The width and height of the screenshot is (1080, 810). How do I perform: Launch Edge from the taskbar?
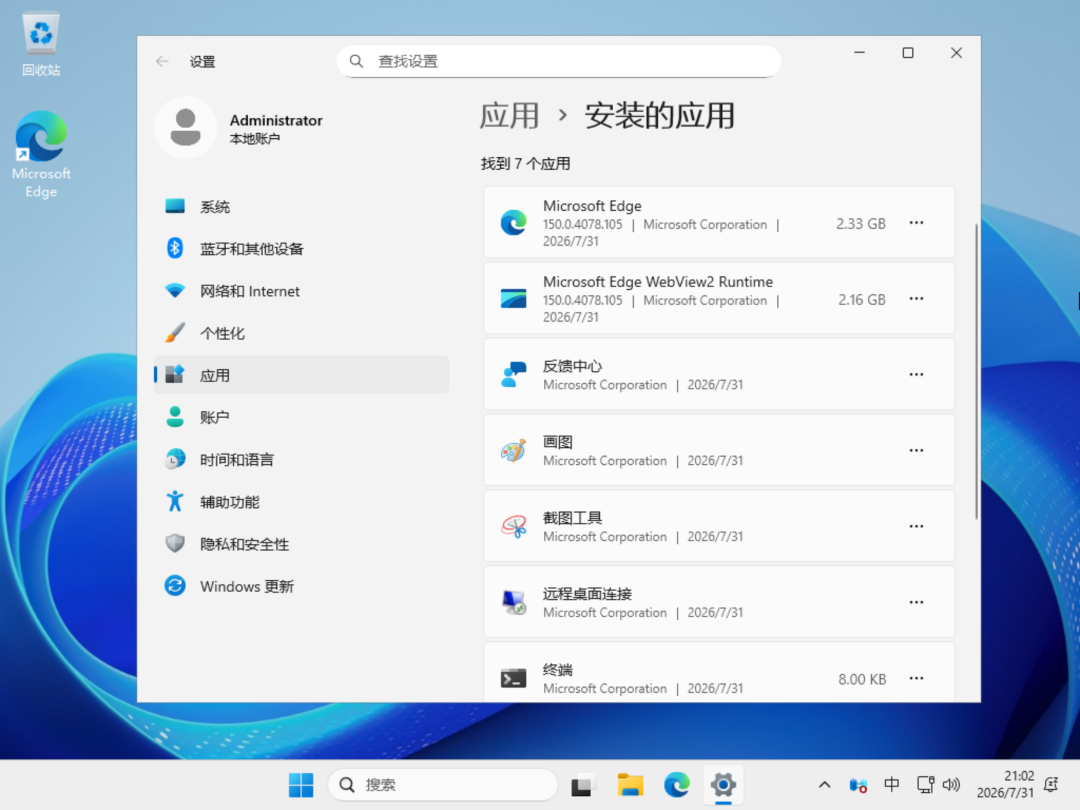(676, 785)
